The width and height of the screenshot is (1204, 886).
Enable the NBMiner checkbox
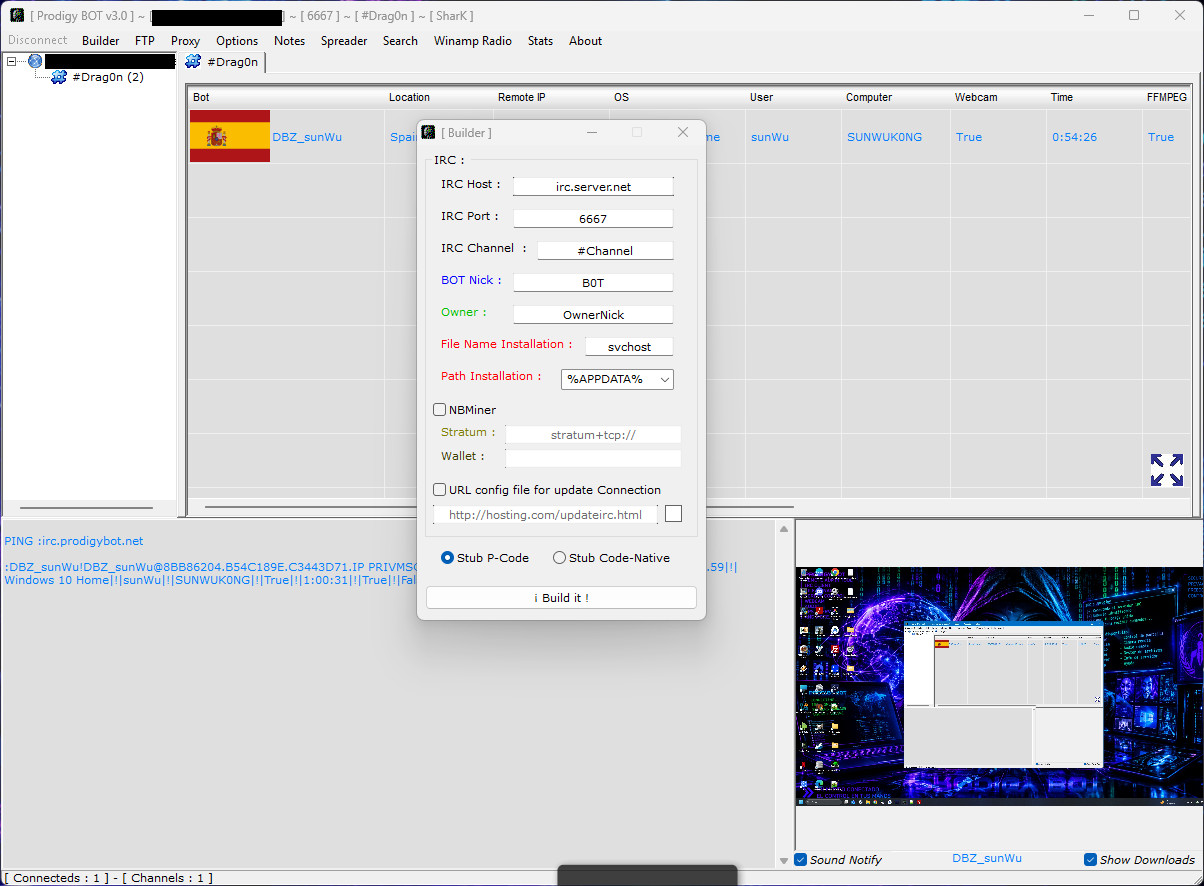point(439,409)
